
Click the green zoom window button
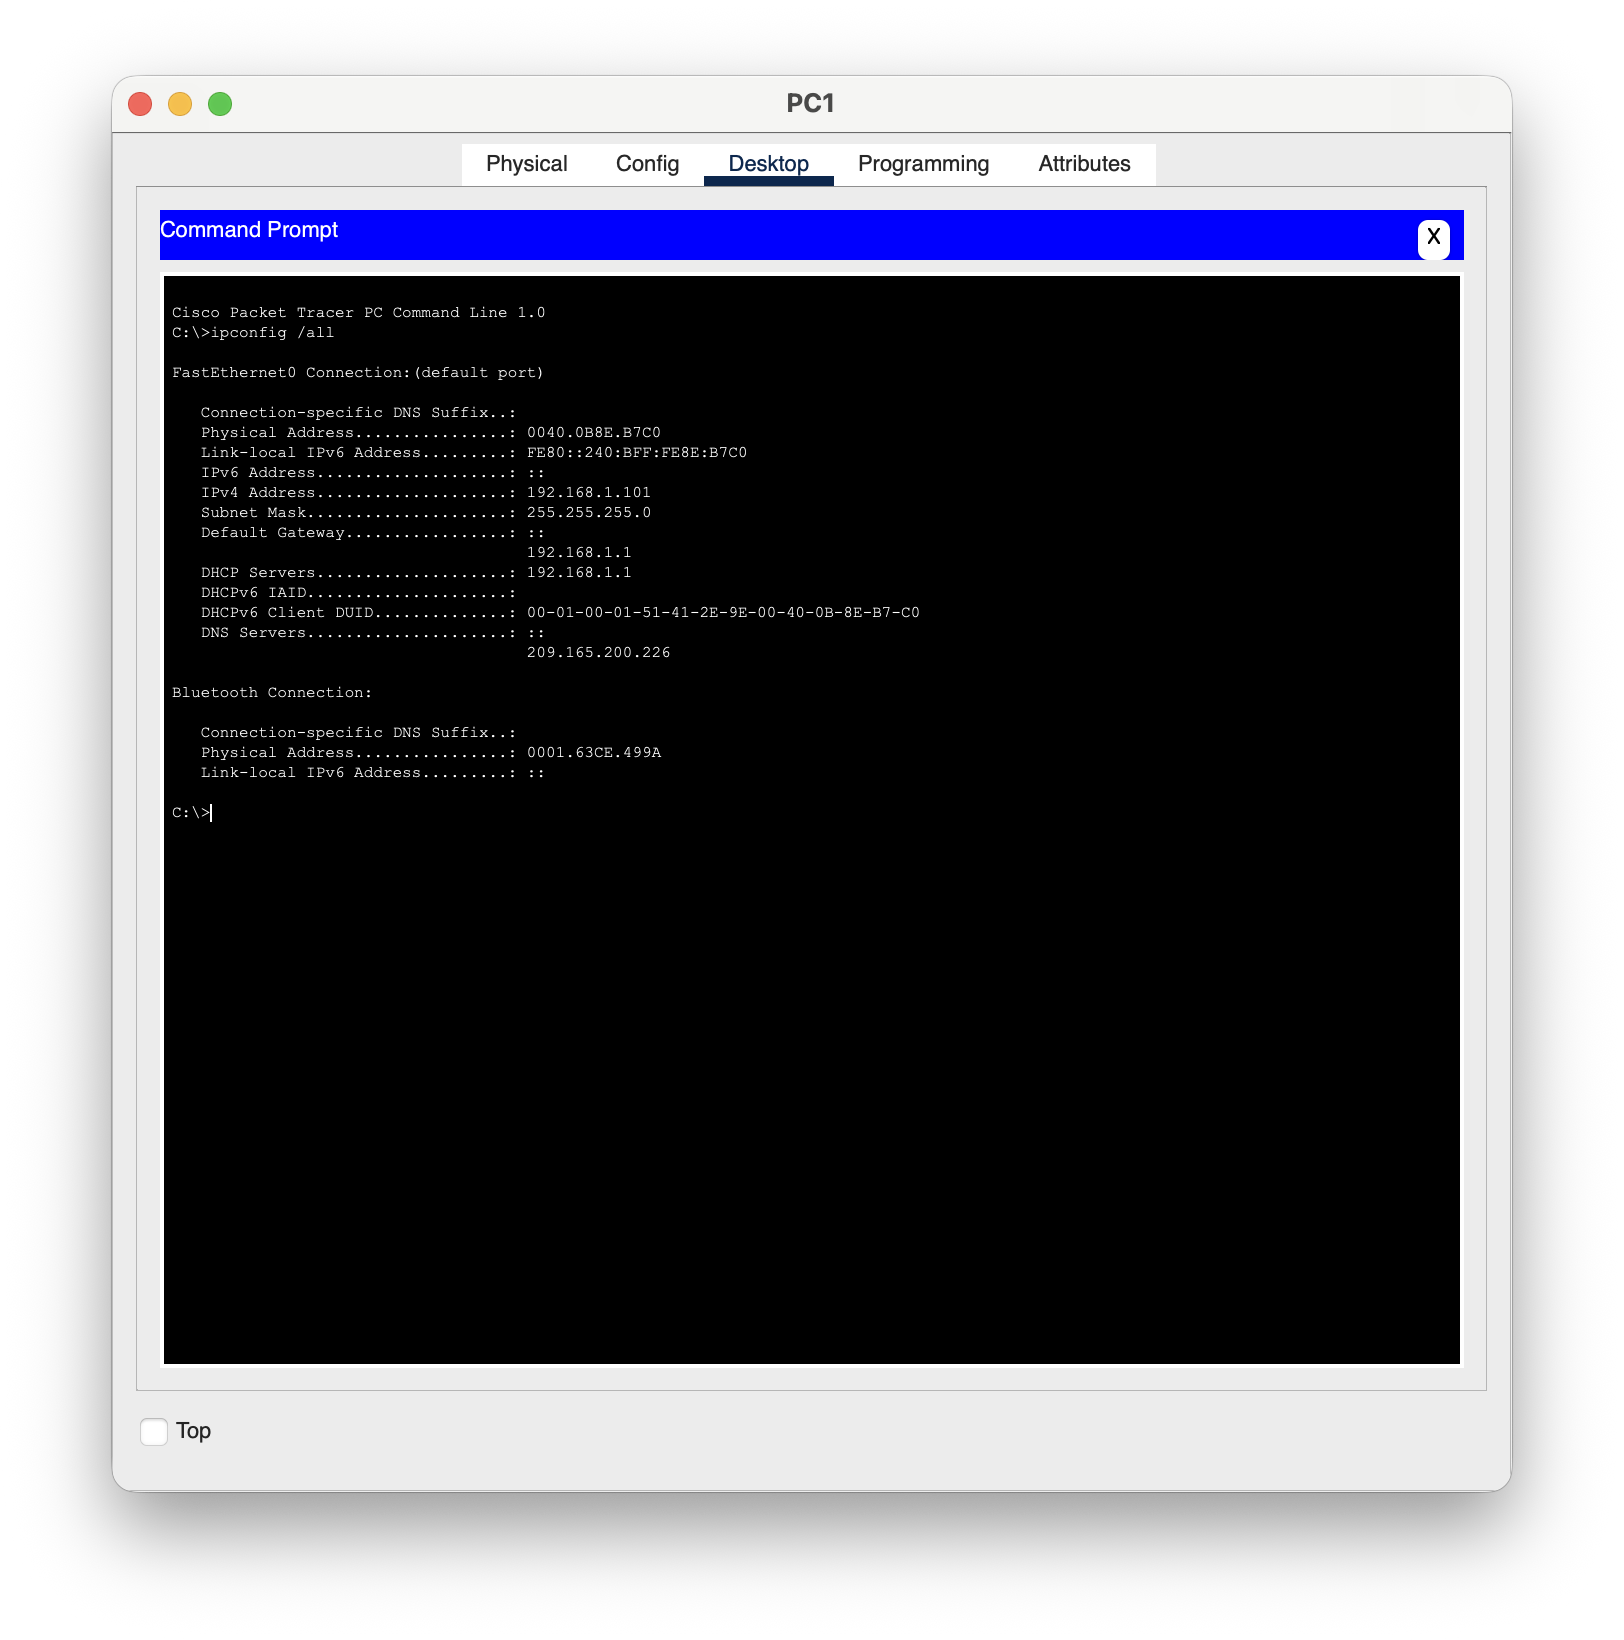coord(220,104)
